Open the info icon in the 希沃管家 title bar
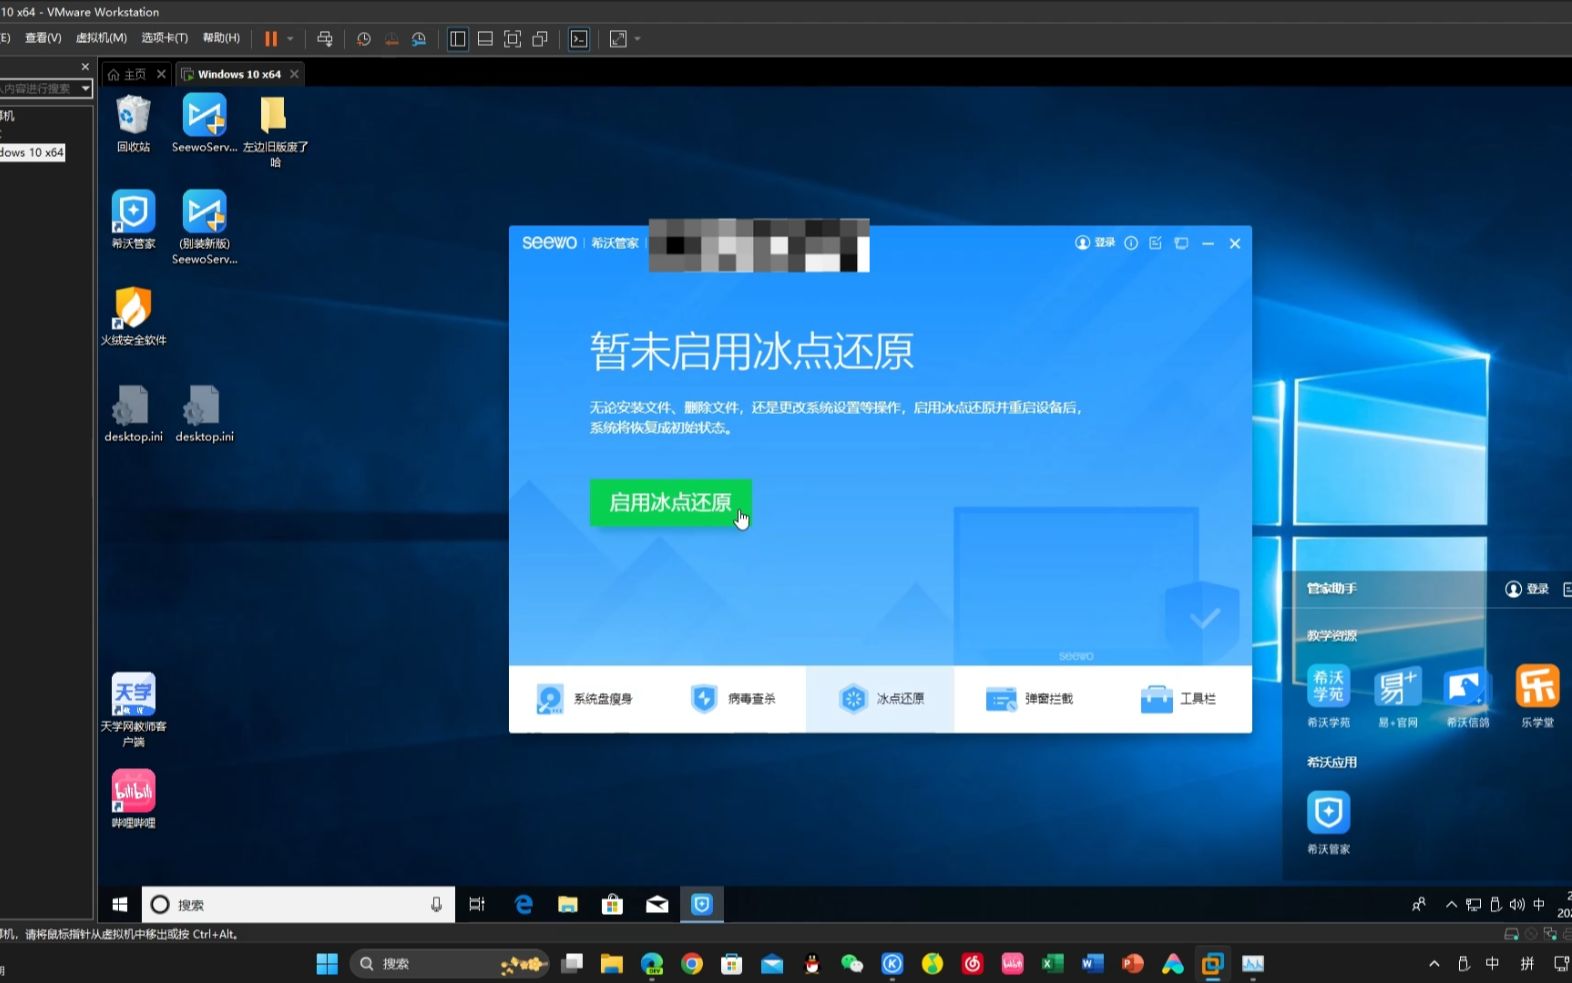 pyautogui.click(x=1131, y=243)
